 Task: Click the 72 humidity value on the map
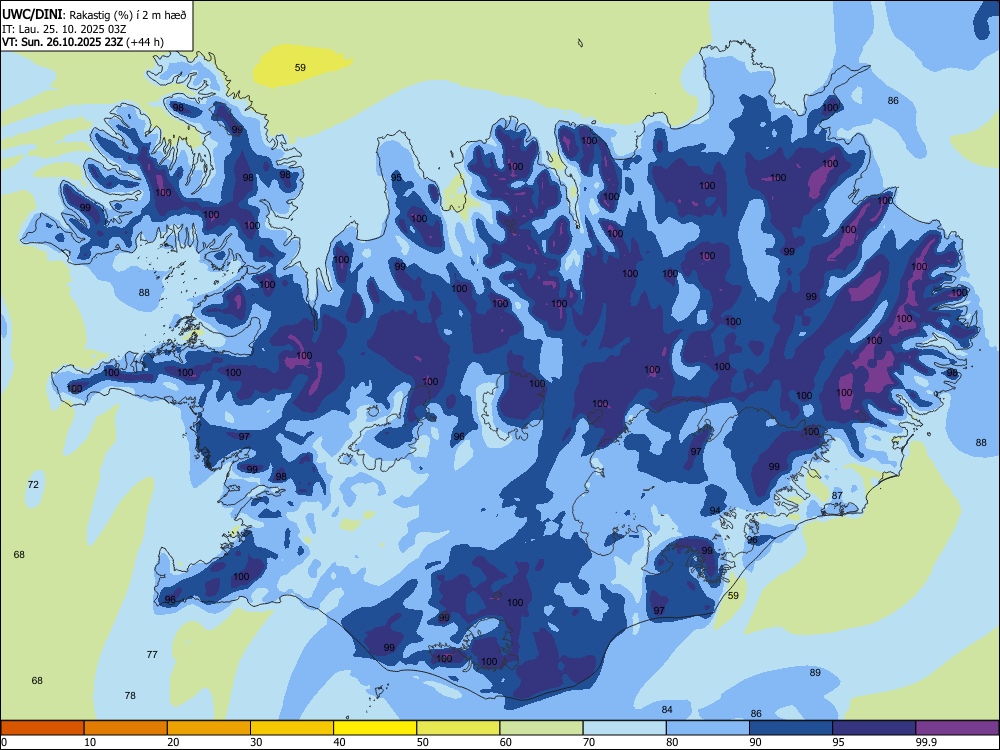pos(33,485)
